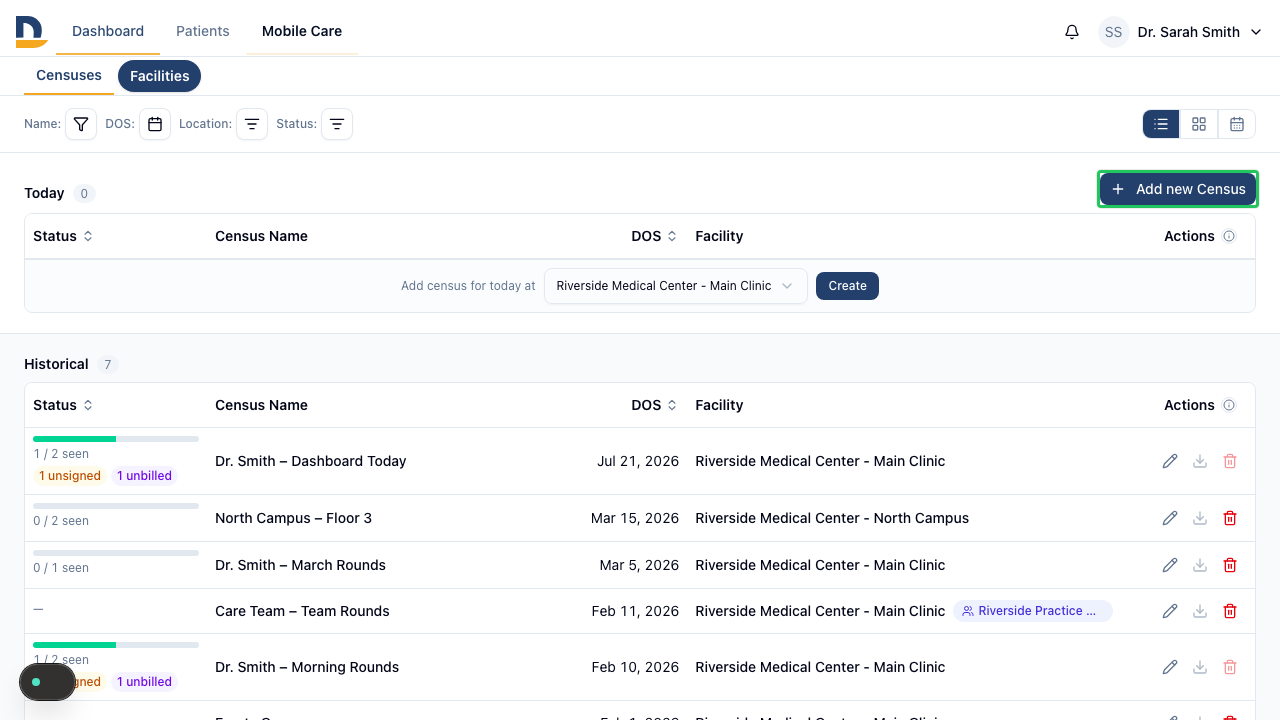
Task: Open the Status filter icon
Action: tap(337, 124)
